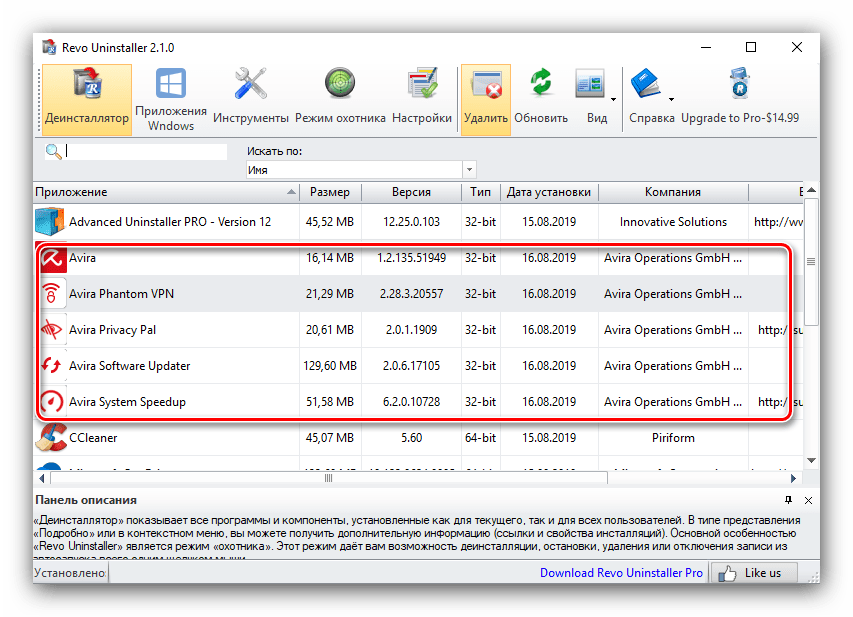Pin the Панель описания panel
Image resolution: width=853 pixels, height=617 pixels.
(x=788, y=499)
